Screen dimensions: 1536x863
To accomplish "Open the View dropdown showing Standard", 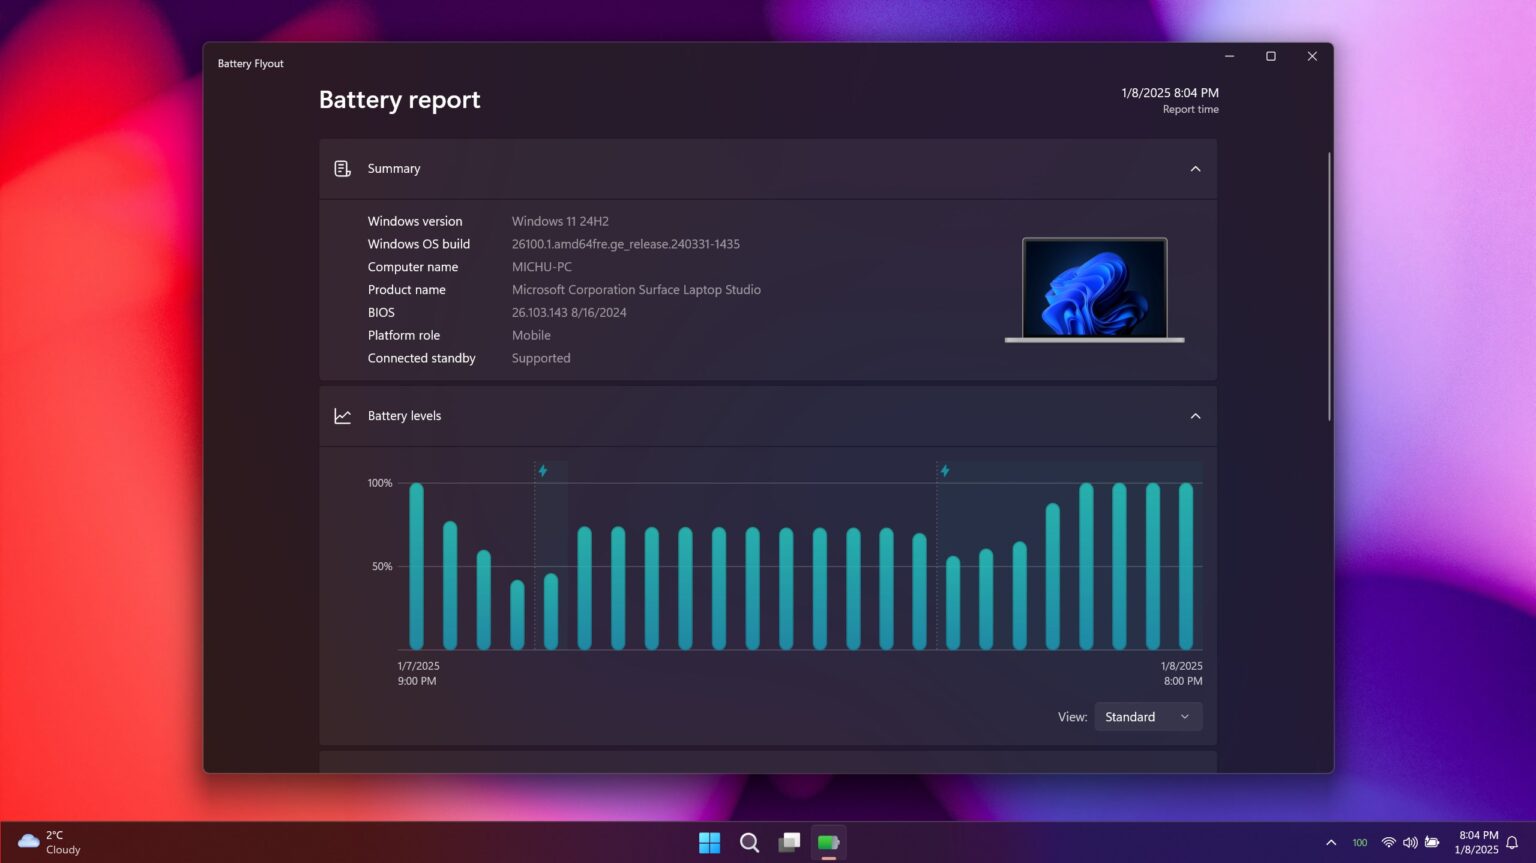I will pos(1147,716).
